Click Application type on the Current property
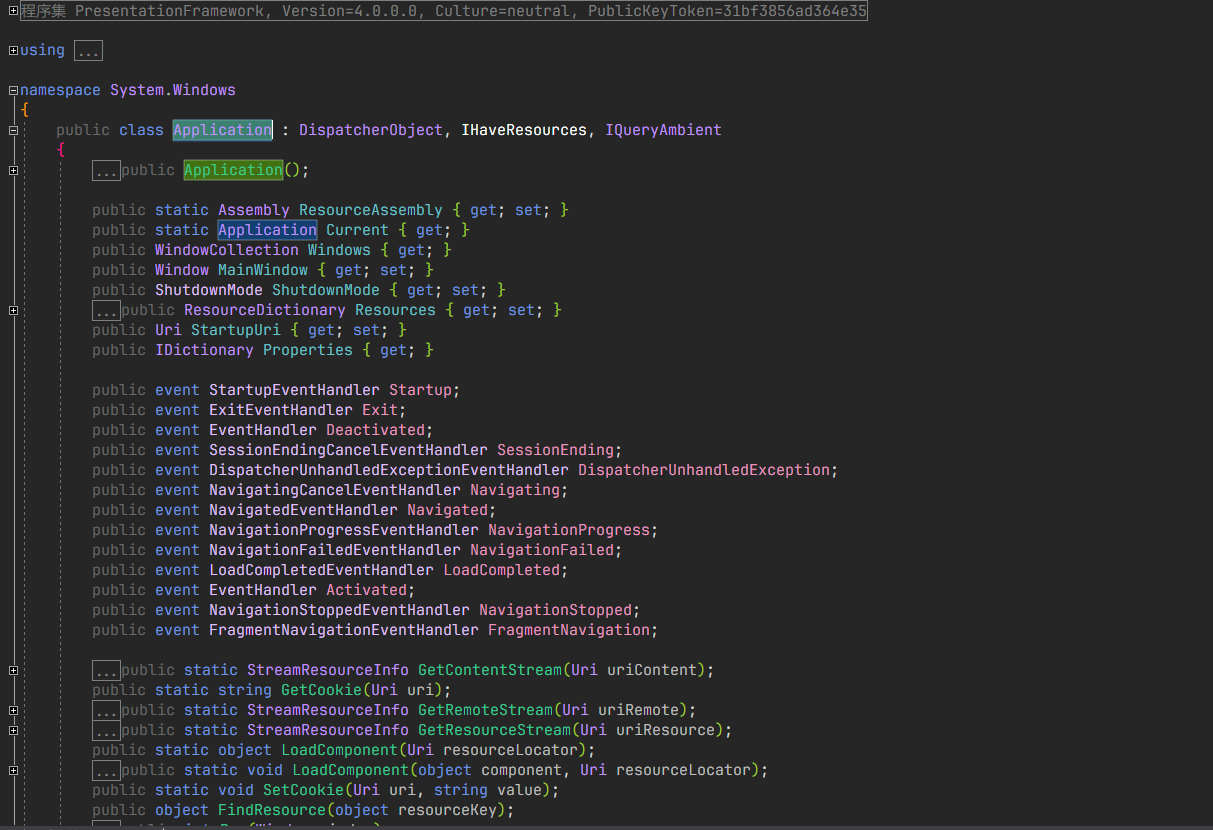 tap(267, 230)
